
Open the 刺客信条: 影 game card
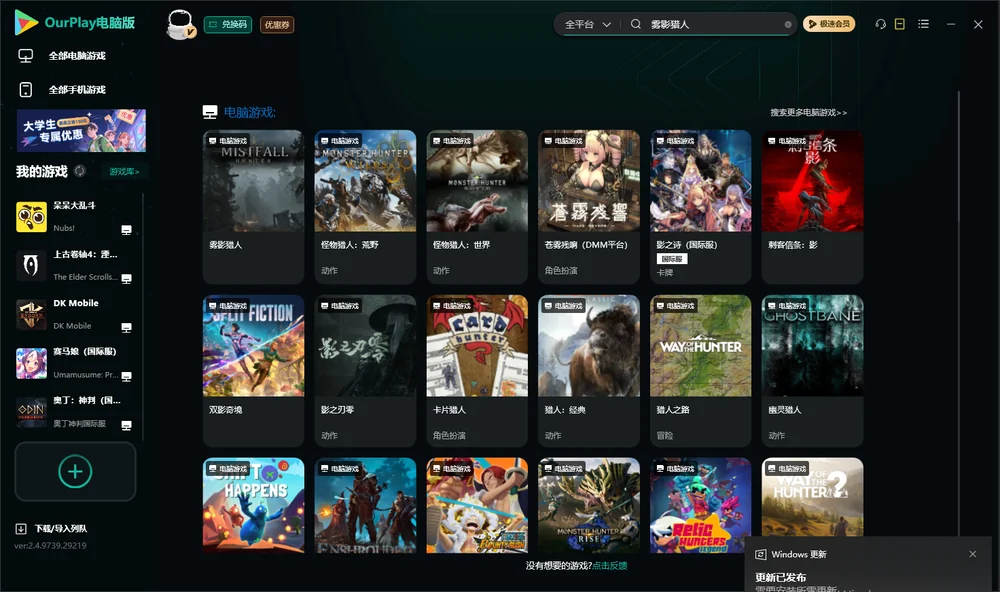click(x=812, y=207)
